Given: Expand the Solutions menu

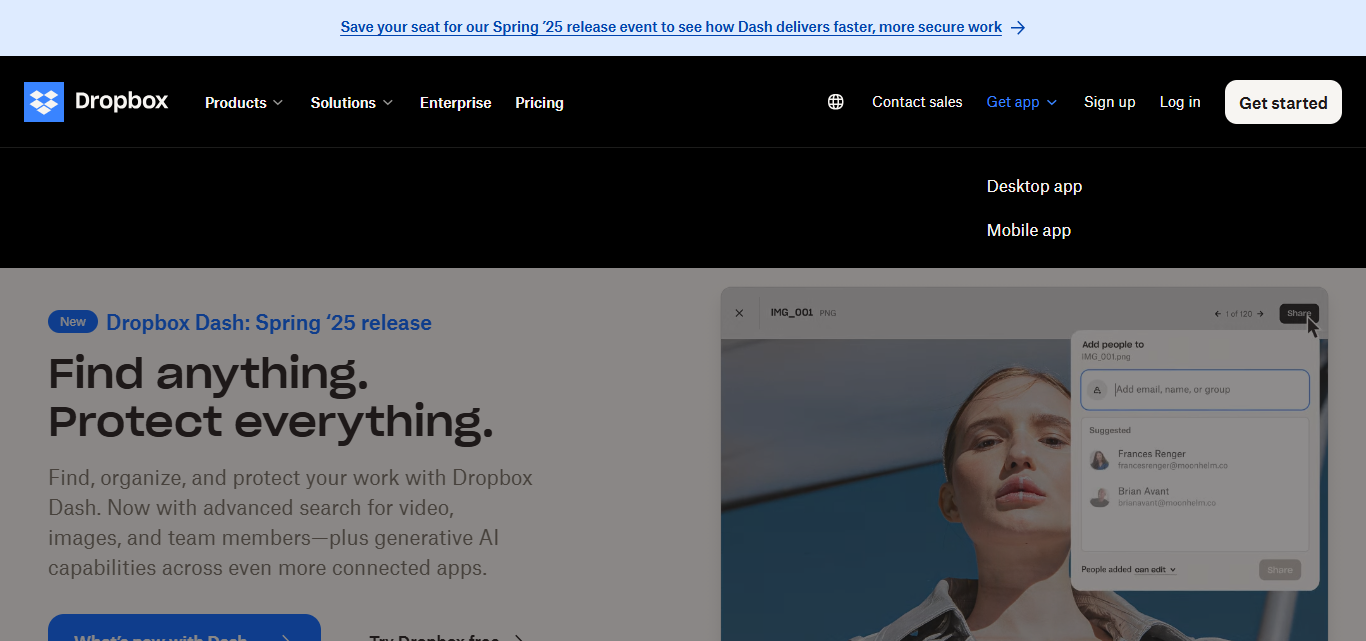Looking at the screenshot, I should coord(352,103).
